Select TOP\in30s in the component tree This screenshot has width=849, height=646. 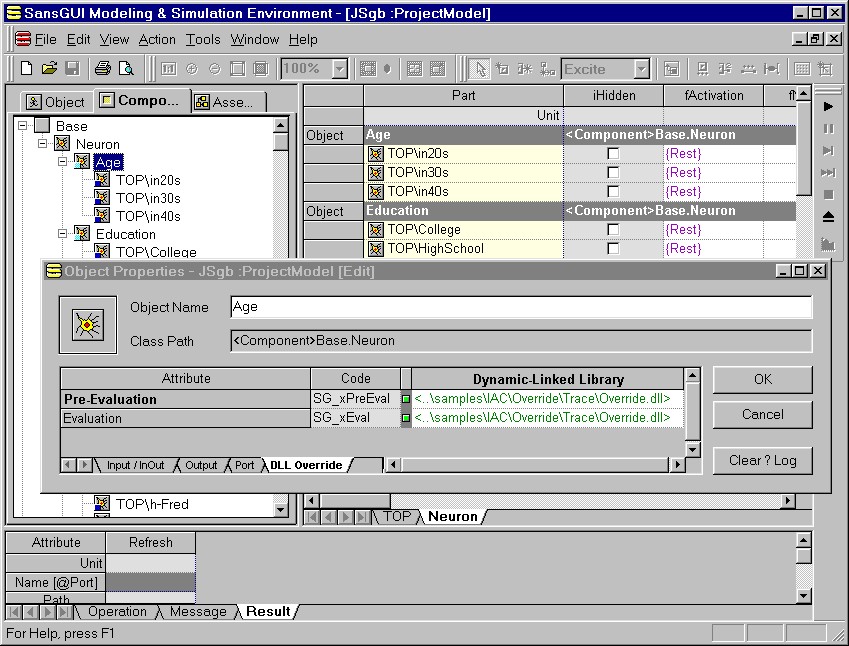pyautogui.click(x=148, y=198)
